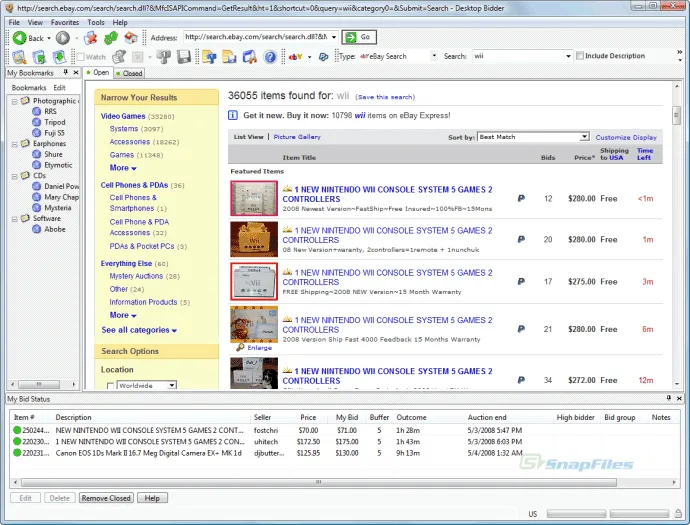
Task: Switch to the Open tab
Action: click(x=98, y=73)
